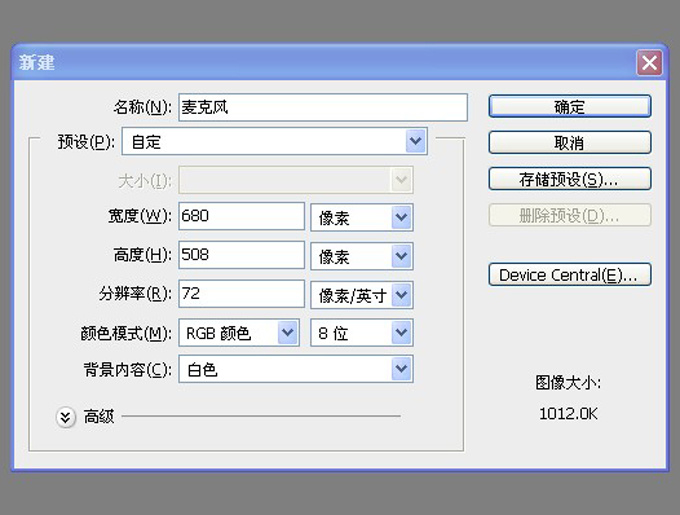Viewport: 680px width, 515px height.
Task: Click the 名称(N): label
Action: pos(143,107)
